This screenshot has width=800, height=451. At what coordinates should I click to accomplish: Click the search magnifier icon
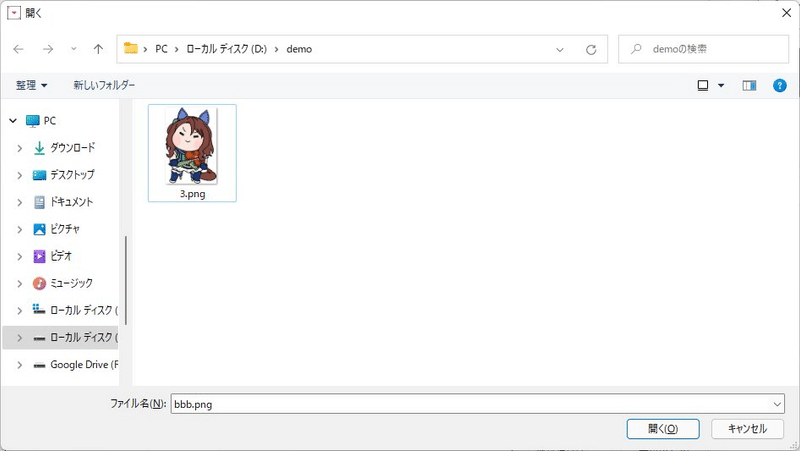point(636,49)
